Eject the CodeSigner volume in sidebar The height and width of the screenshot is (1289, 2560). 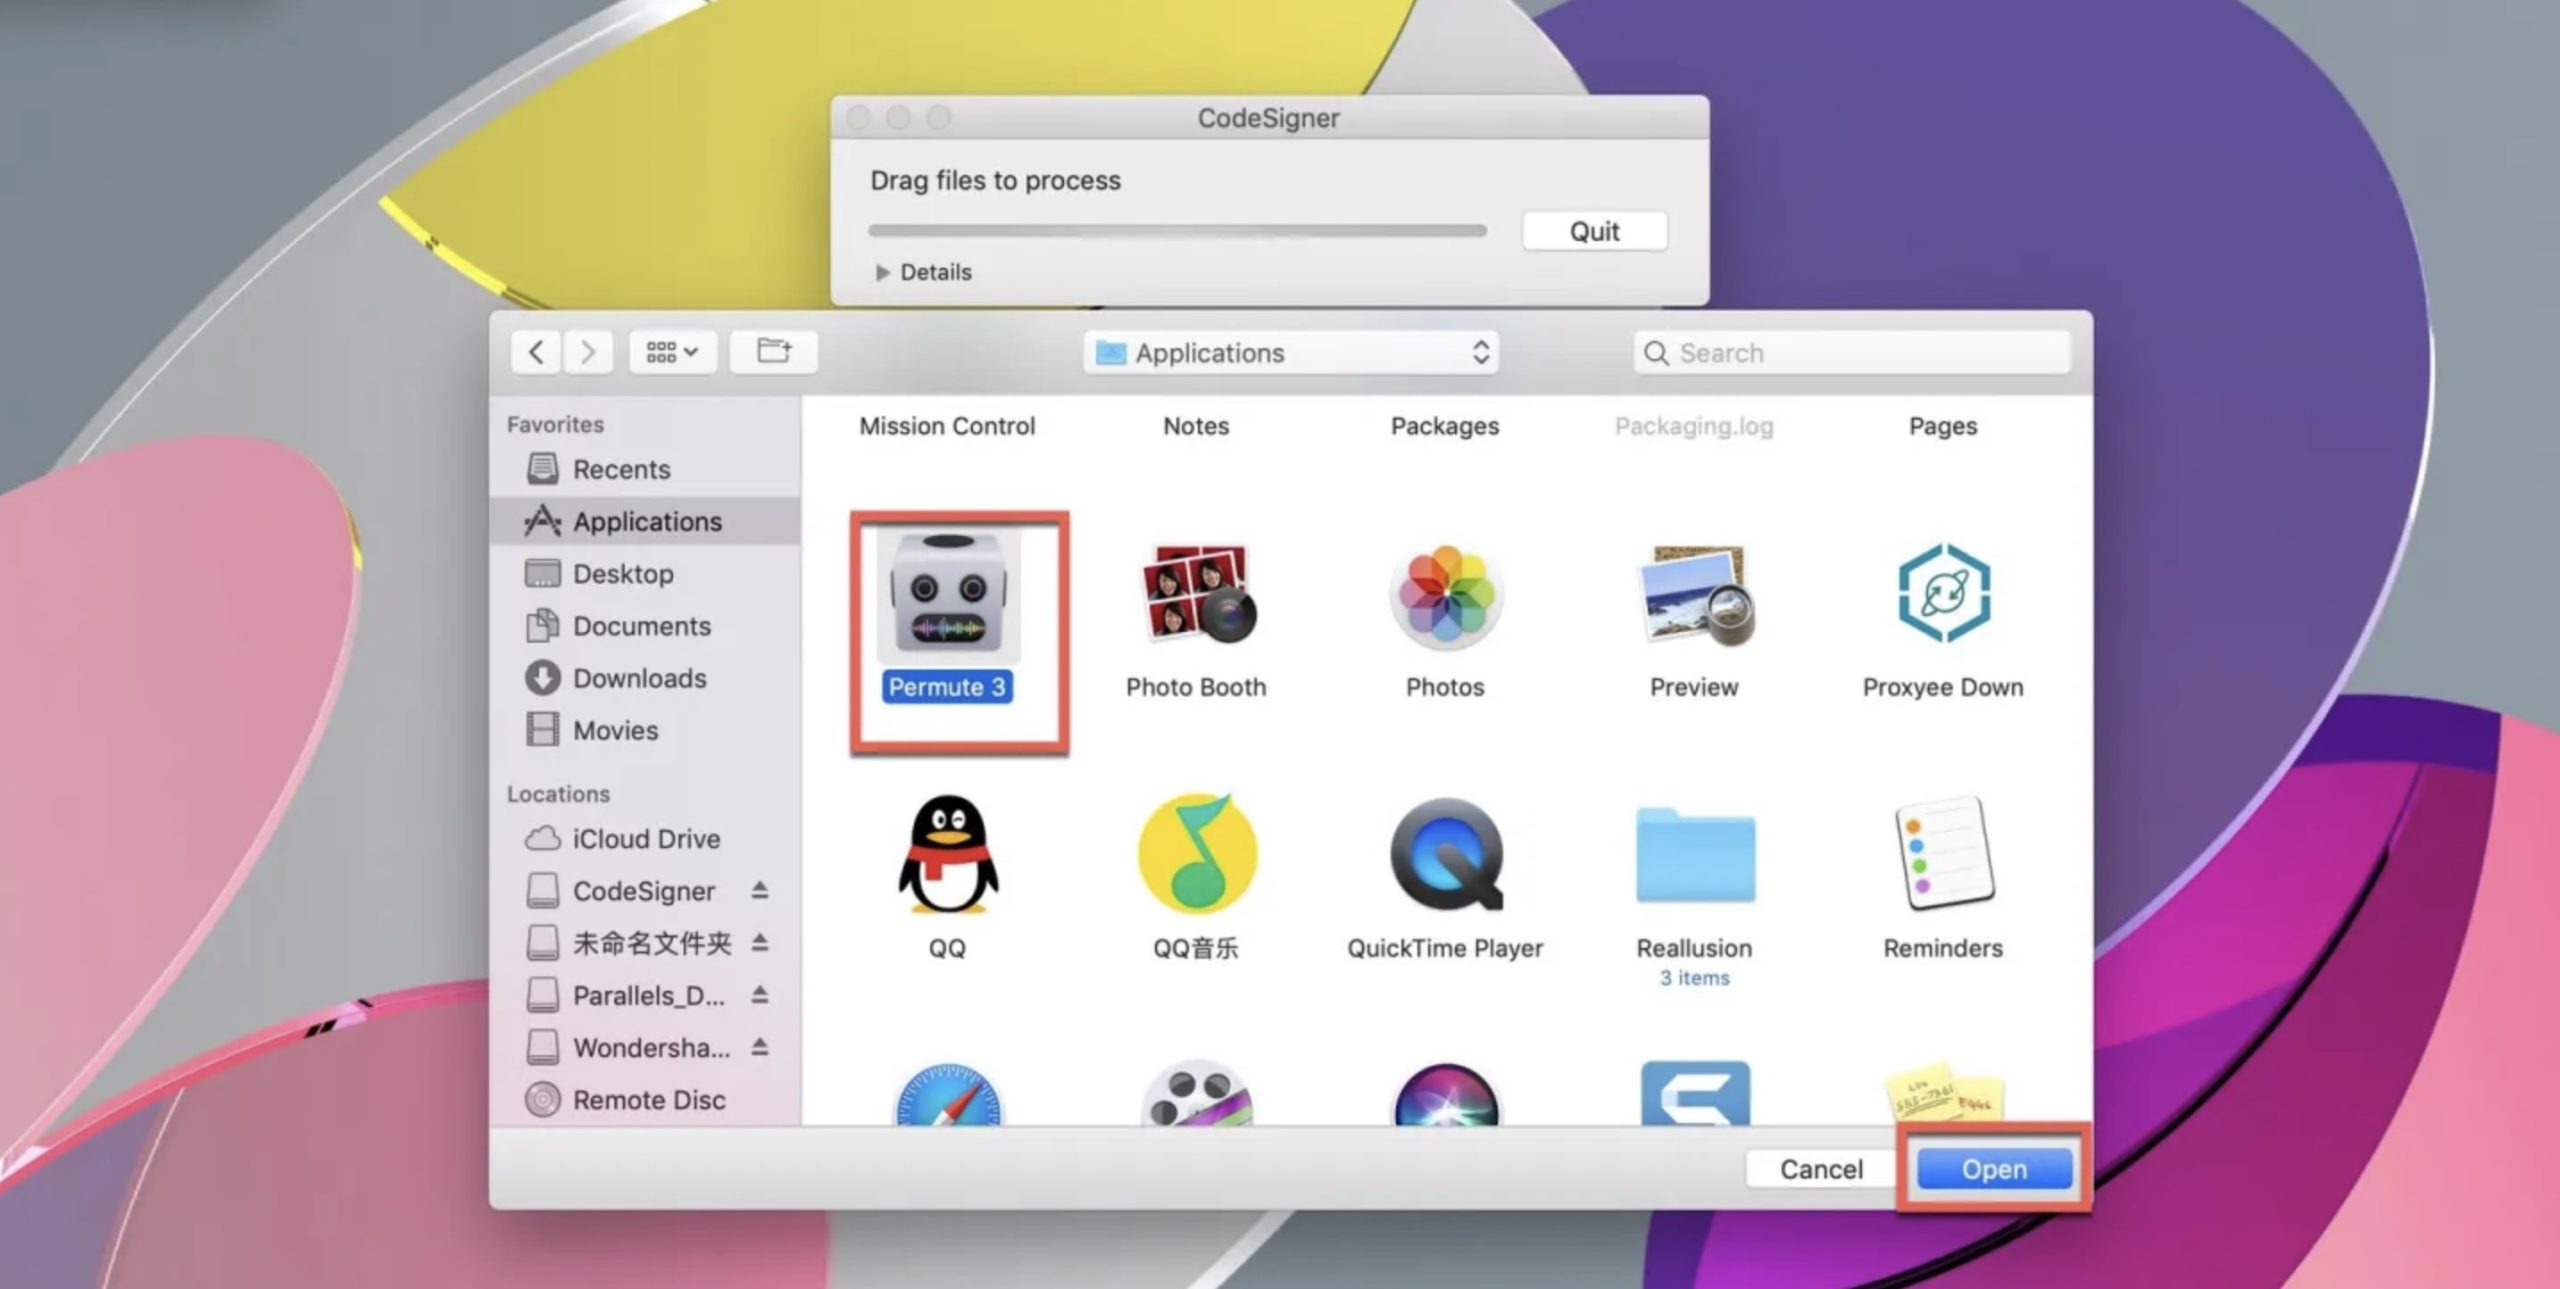[760, 890]
